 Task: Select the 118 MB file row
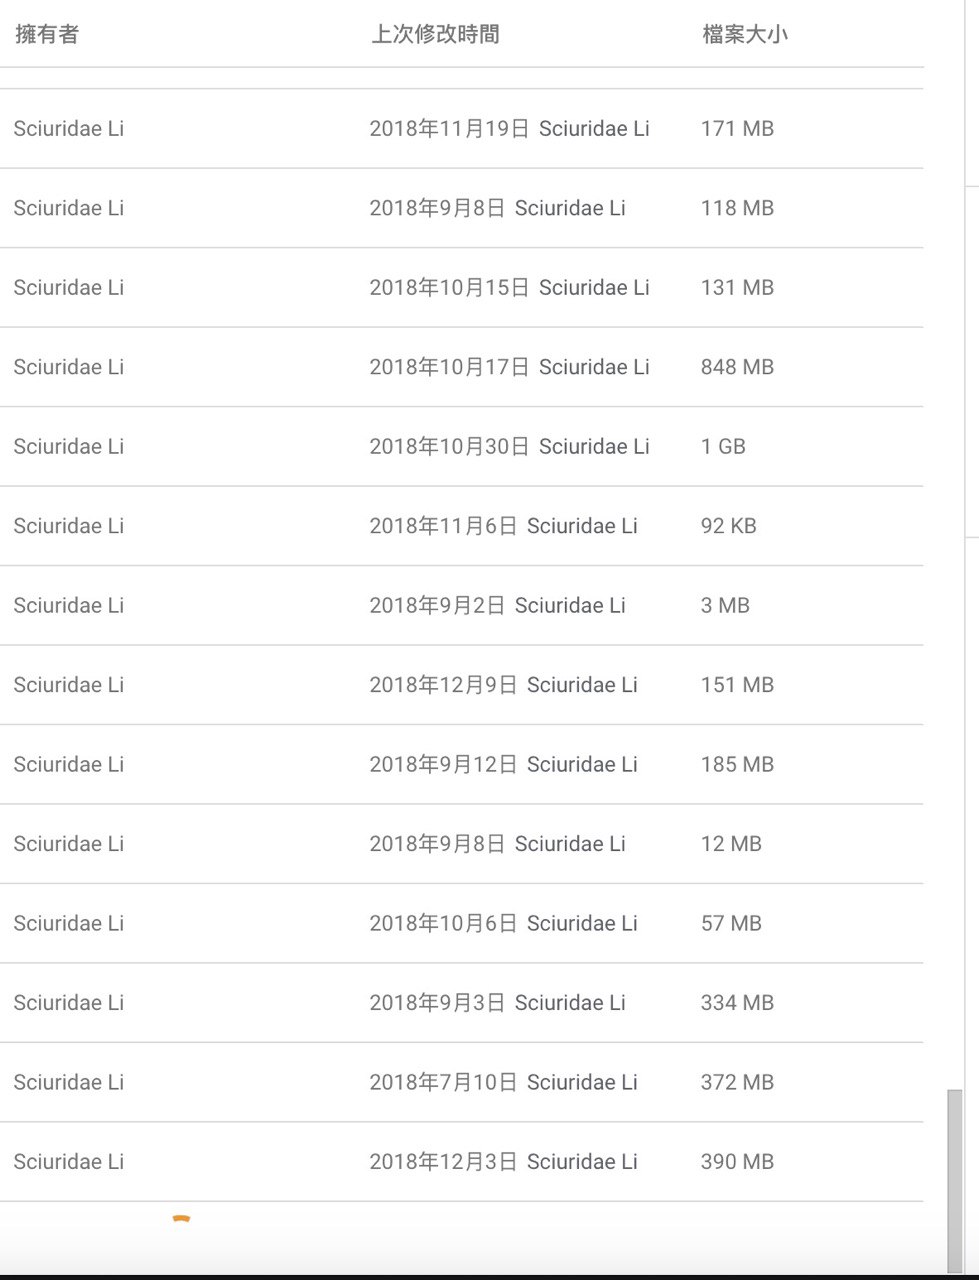point(461,208)
